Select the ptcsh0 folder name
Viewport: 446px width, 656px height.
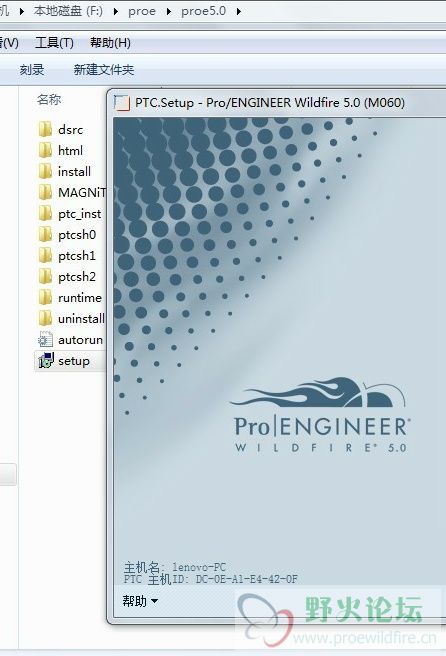(x=77, y=235)
